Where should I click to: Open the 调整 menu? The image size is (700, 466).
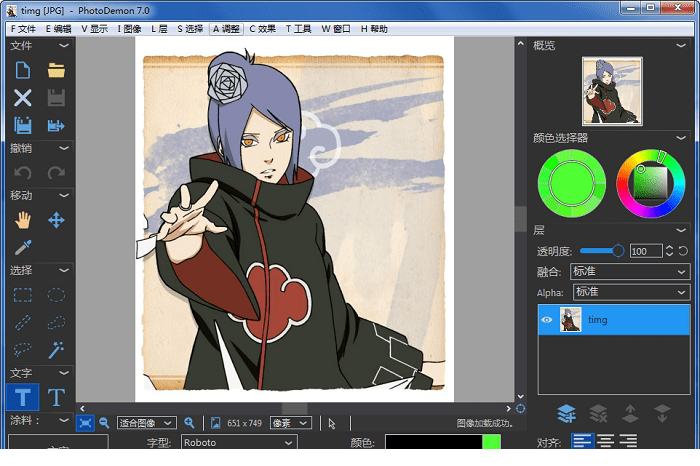225,29
